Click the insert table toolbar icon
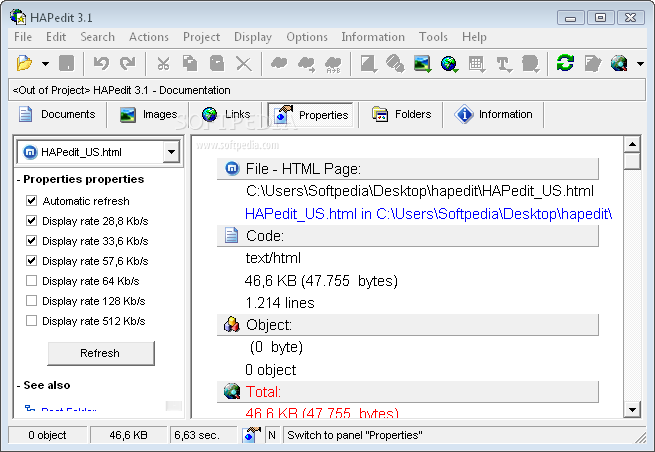 (x=476, y=63)
